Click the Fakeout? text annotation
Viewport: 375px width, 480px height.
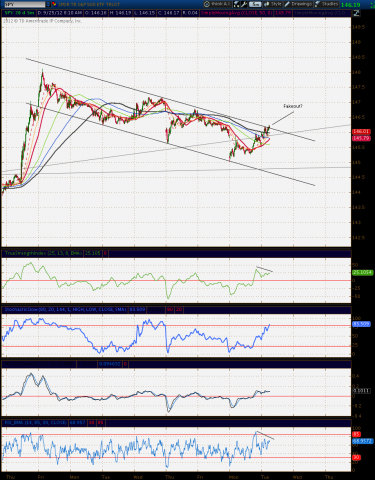(293, 106)
